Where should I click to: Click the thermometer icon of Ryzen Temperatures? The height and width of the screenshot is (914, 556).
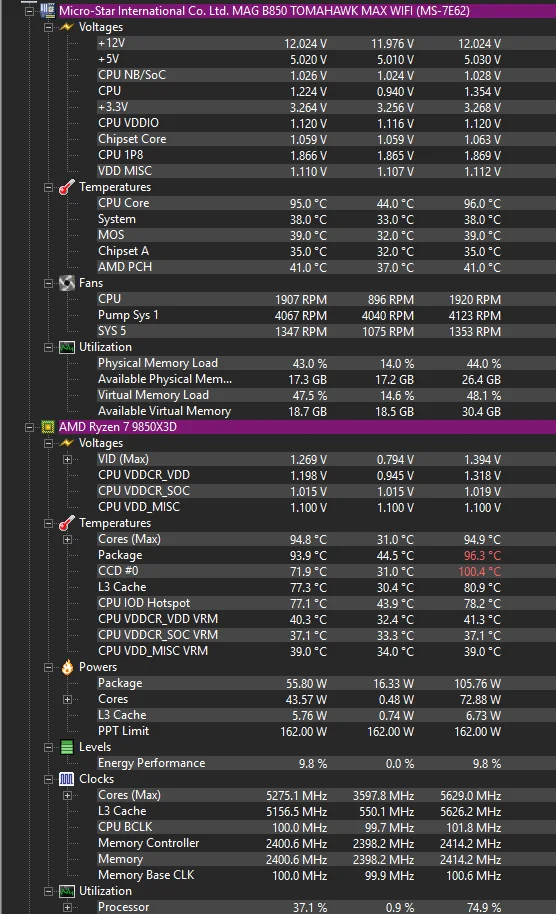click(x=67, y=523)
